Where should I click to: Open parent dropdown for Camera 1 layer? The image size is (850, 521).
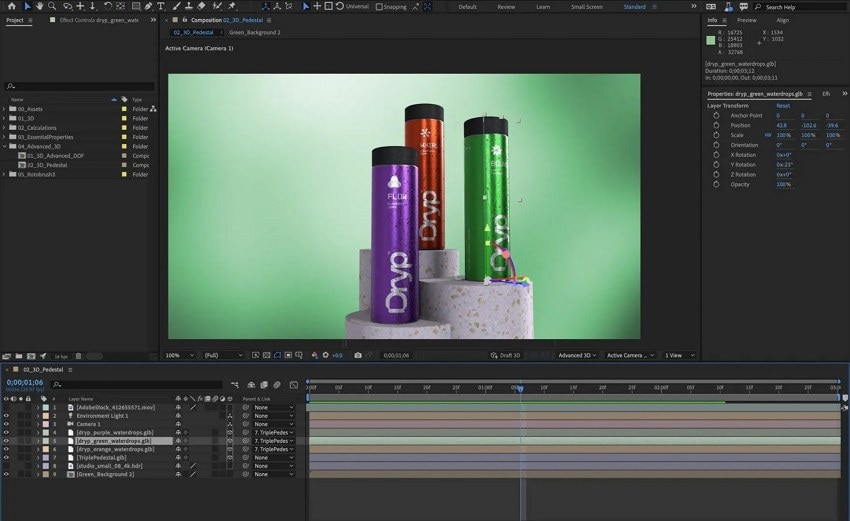pos(274,424)
